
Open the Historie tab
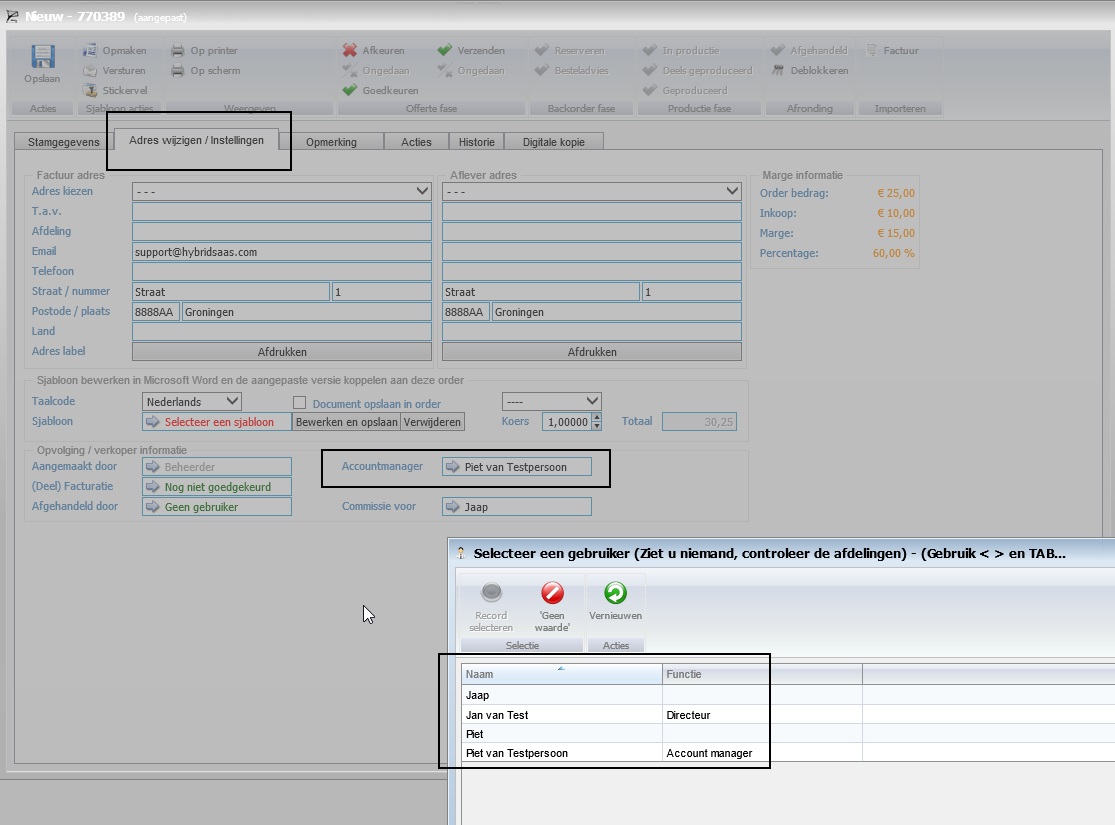pyautogui.click(x=476, y=142)
